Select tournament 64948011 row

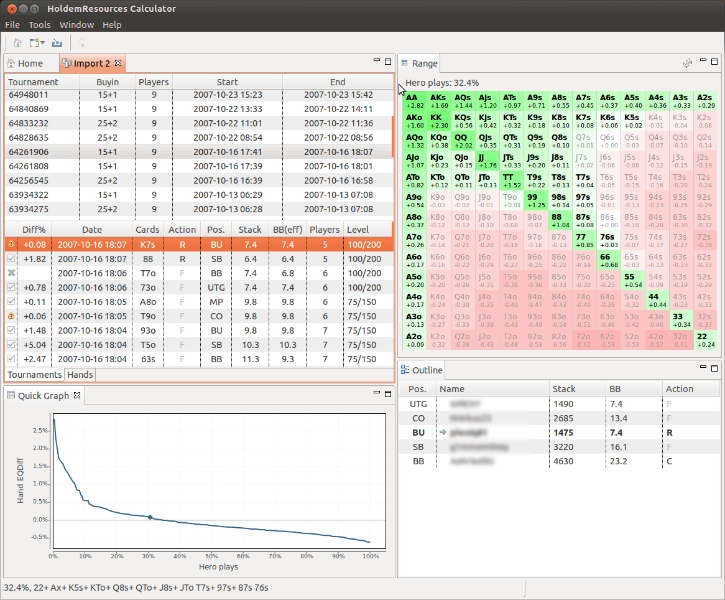click(199, 95)
